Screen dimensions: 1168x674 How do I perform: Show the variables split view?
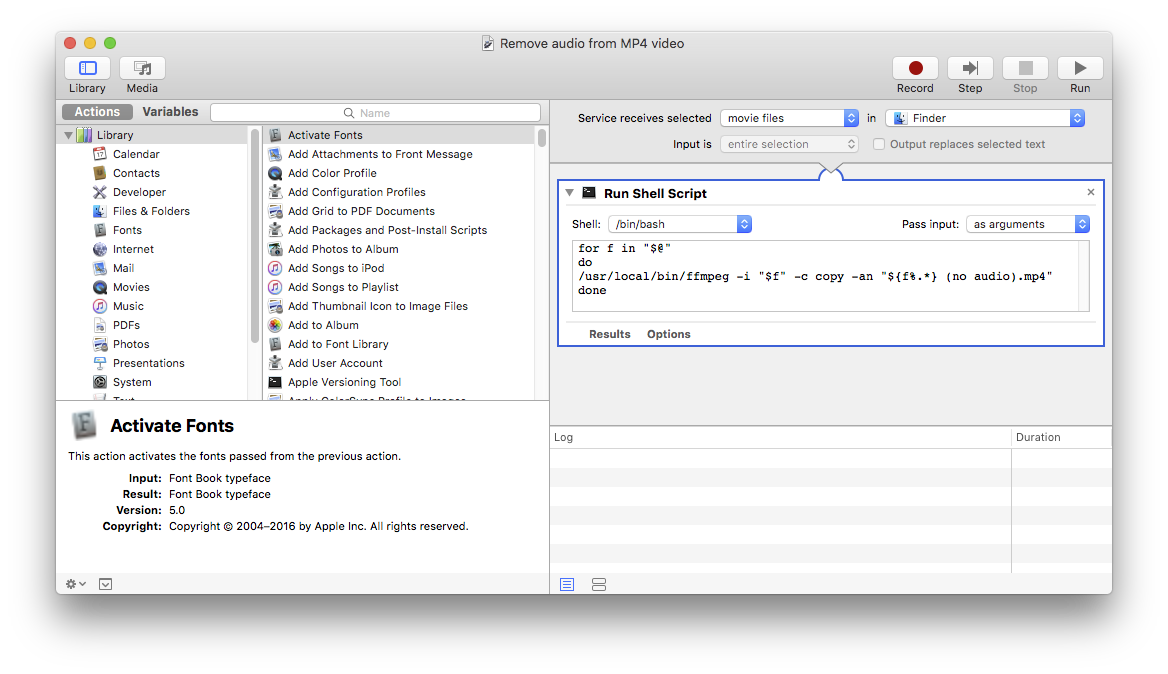[599, 585]
